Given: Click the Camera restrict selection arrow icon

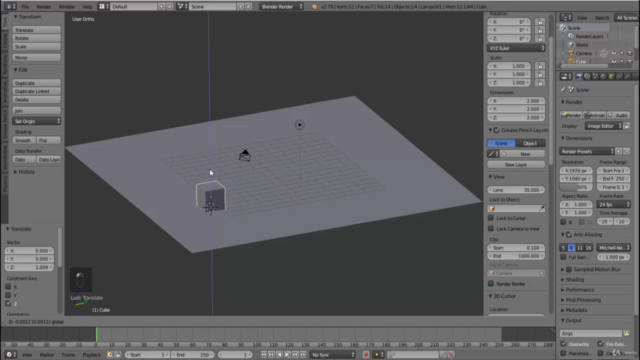Looking at the screenshot, I should (622, 53).
